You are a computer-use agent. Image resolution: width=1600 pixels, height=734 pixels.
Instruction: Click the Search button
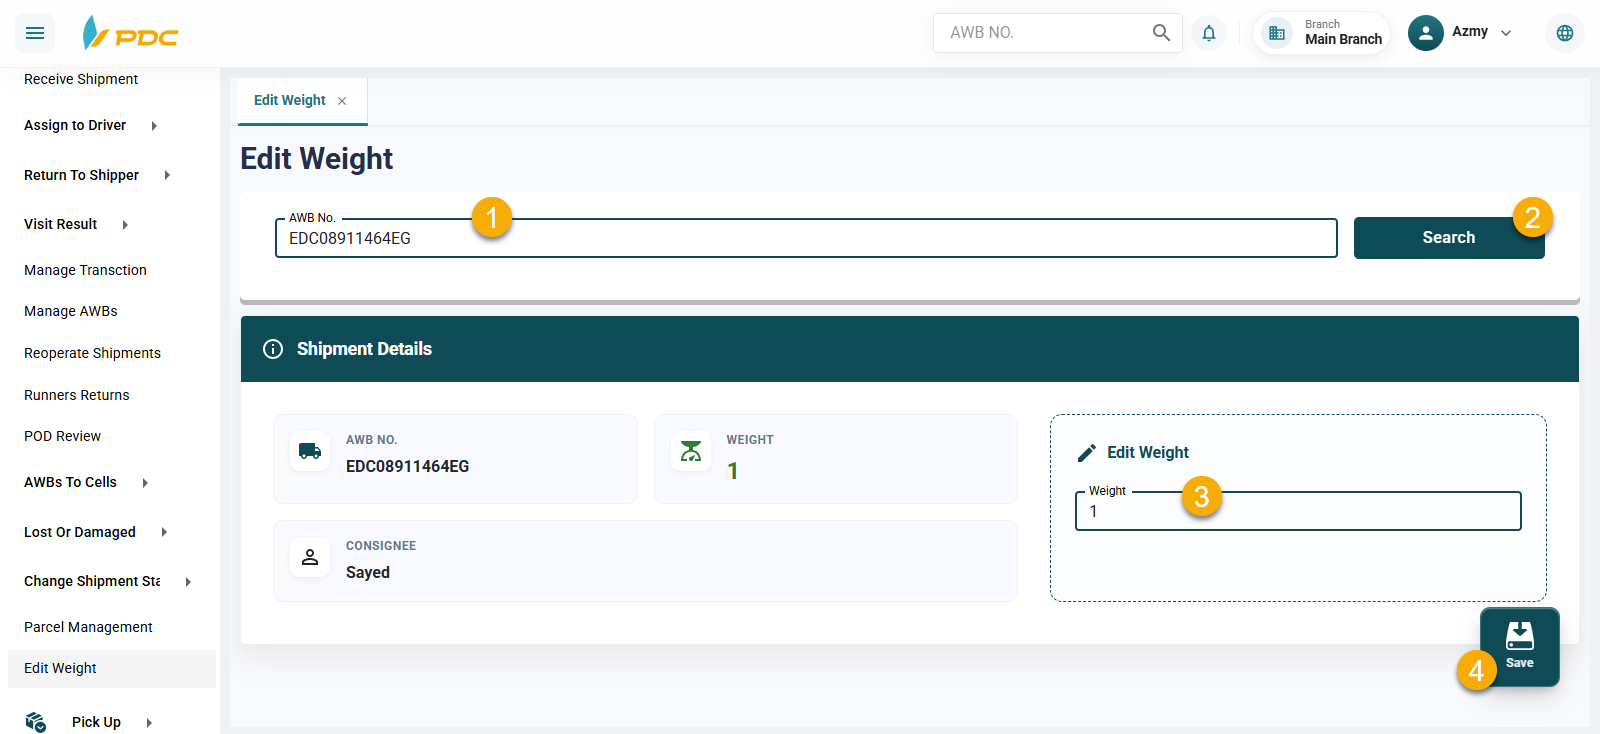click(1449, 238)
